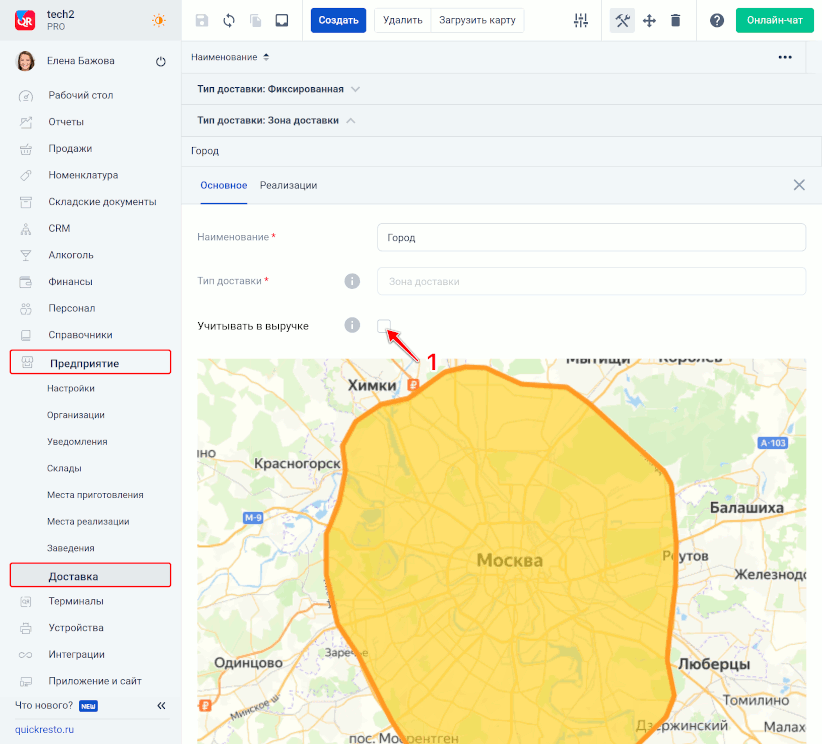Open the quickresto.ru link
The width and height of the screenshot is (822, 744).
tap(45, 729)
